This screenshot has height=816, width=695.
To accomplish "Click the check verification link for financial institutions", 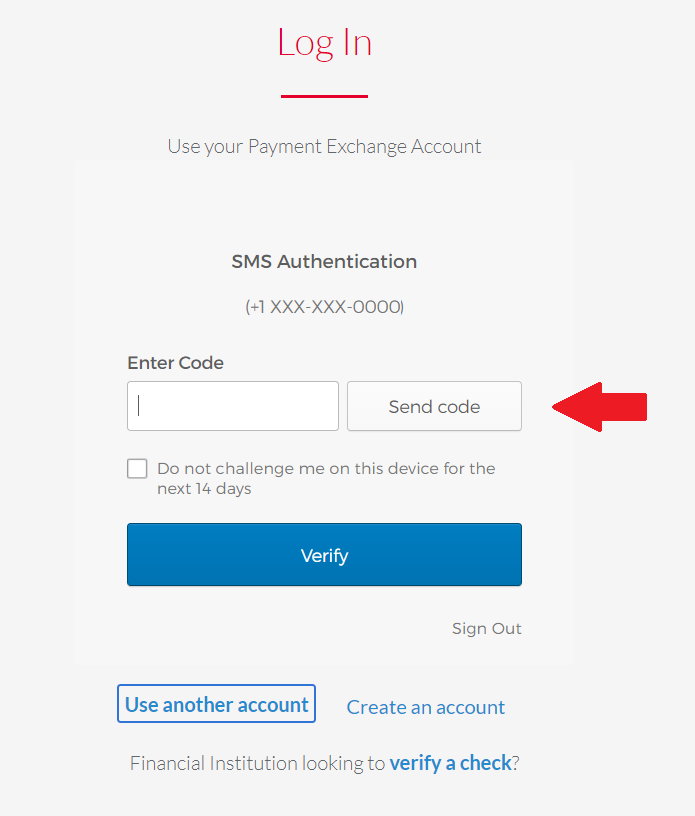I will click(451, 762).
